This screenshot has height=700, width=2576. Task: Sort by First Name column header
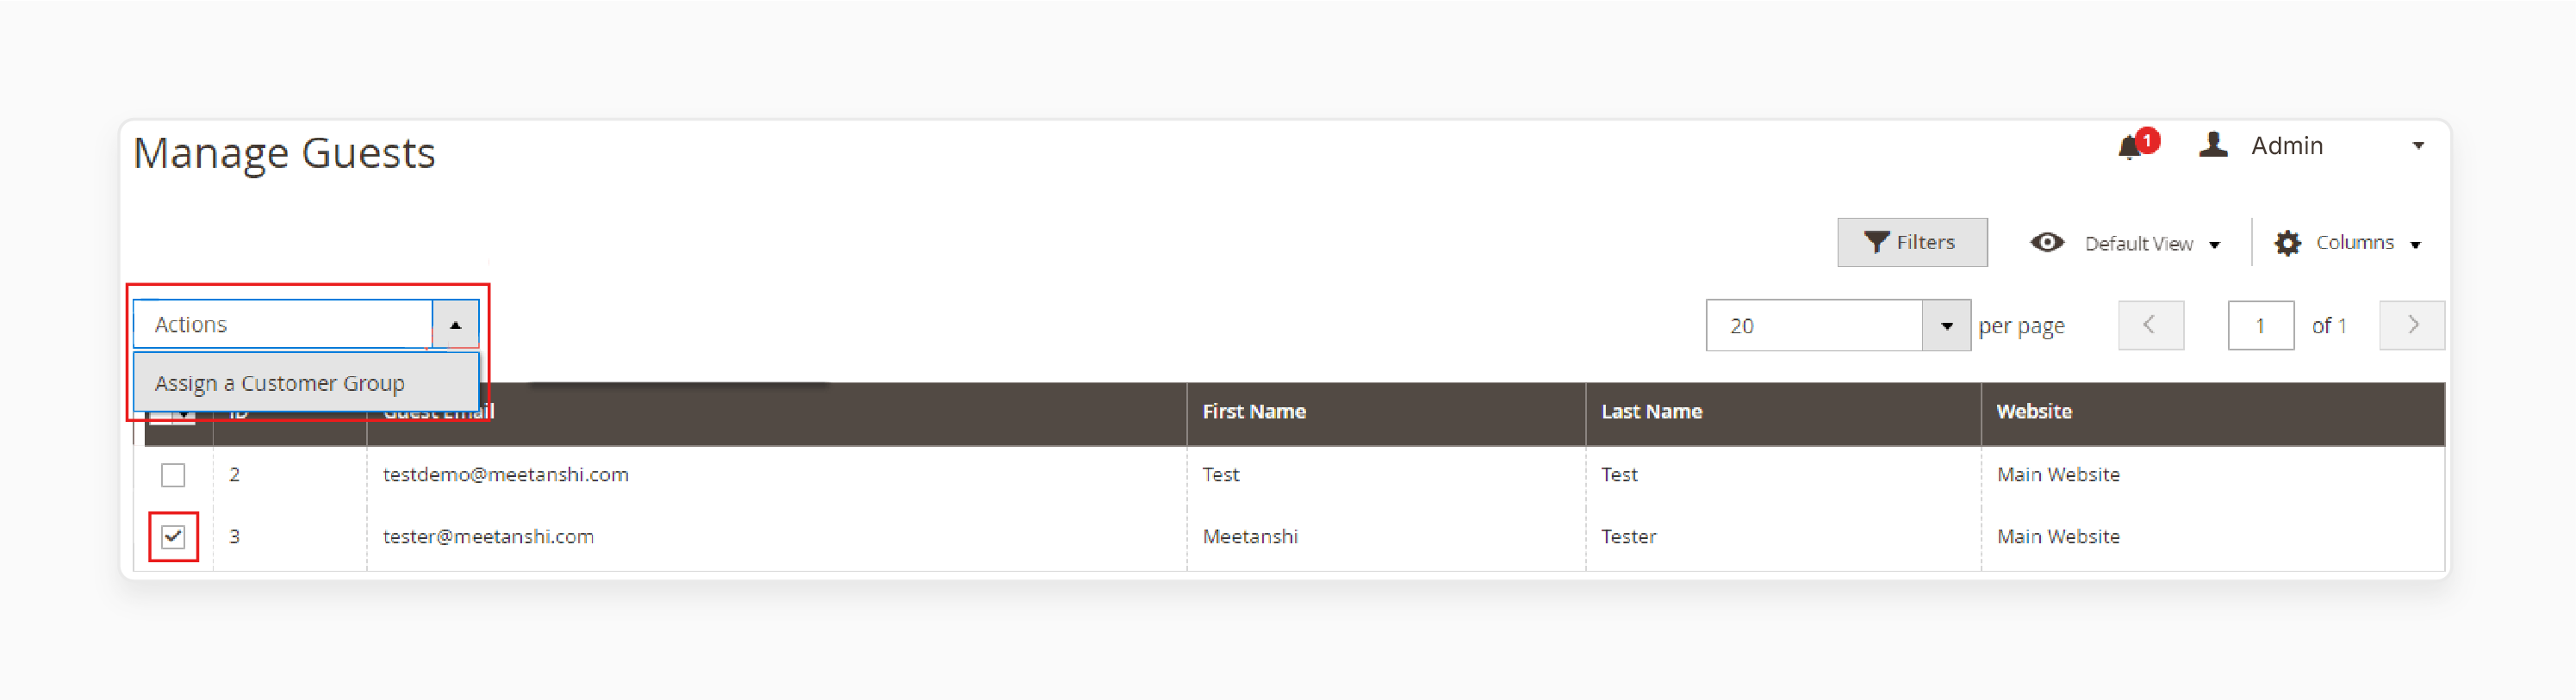pos(1254,411)
